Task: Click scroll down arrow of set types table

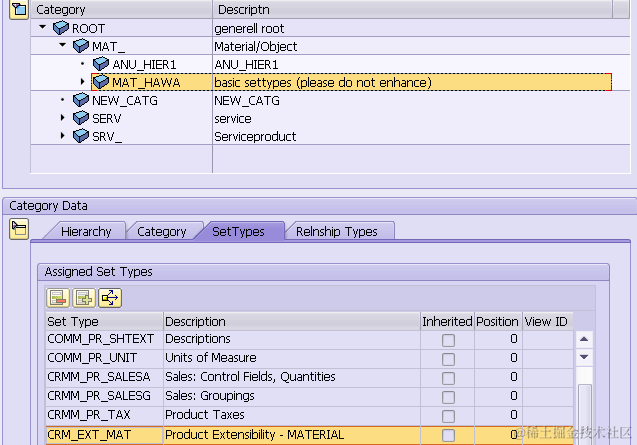Action: tap(584, 357)
